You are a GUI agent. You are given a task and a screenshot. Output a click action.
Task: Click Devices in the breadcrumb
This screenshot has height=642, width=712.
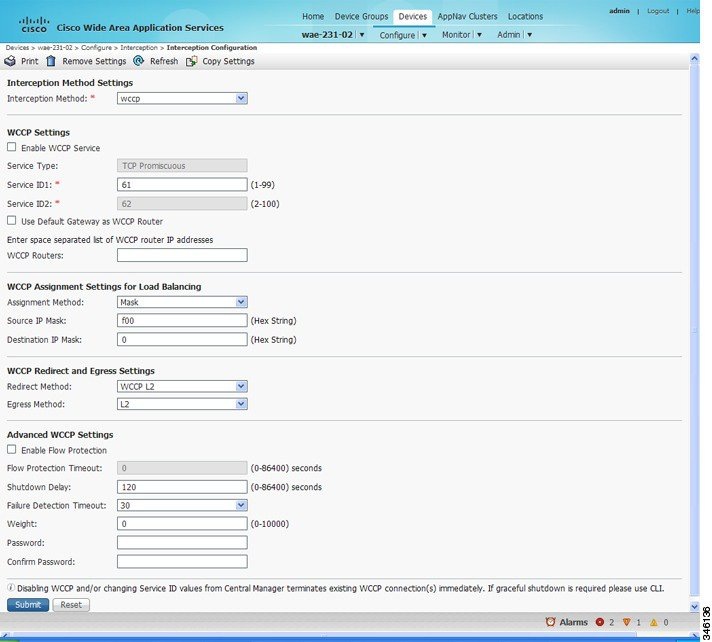[17, 47]
